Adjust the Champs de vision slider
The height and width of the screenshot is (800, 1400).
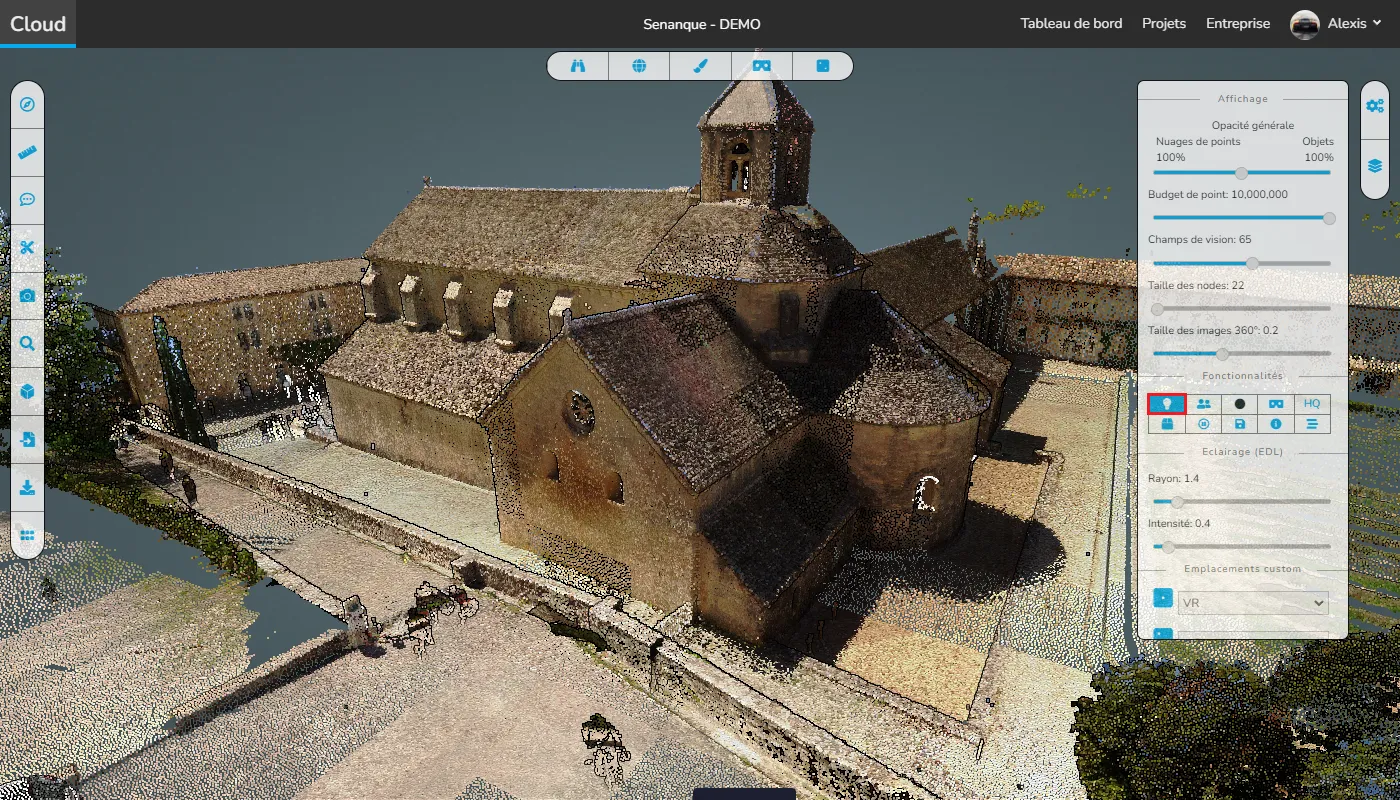tap(1242, 263)
